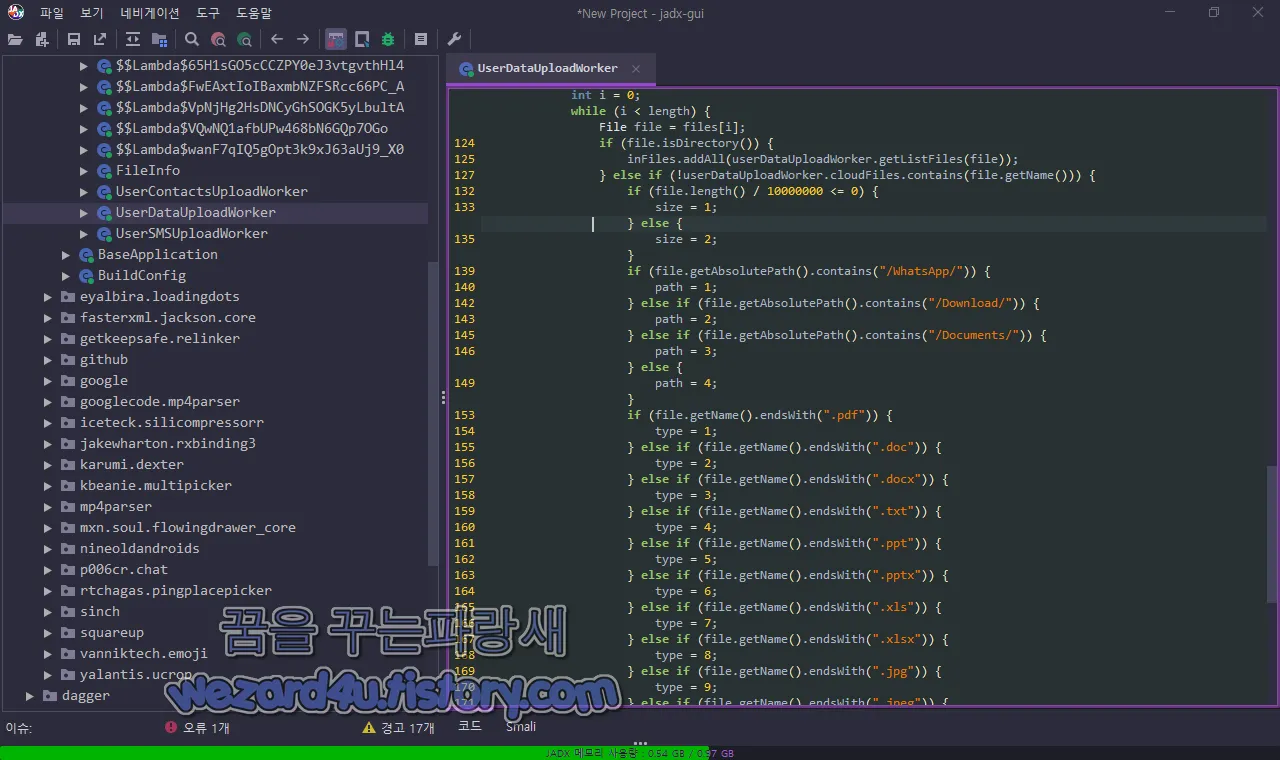Select the nineoldandroids package
This screenshot has height=760, width=1280.
[x=140, y=548]
